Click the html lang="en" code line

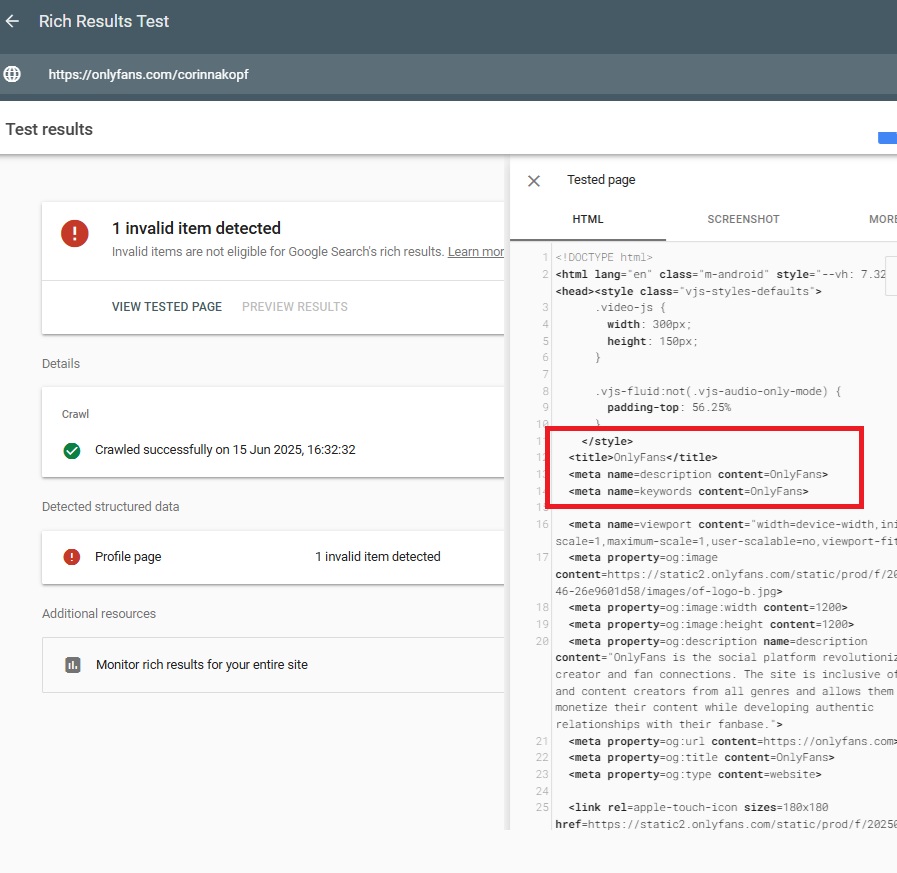(x=720, y=274)
